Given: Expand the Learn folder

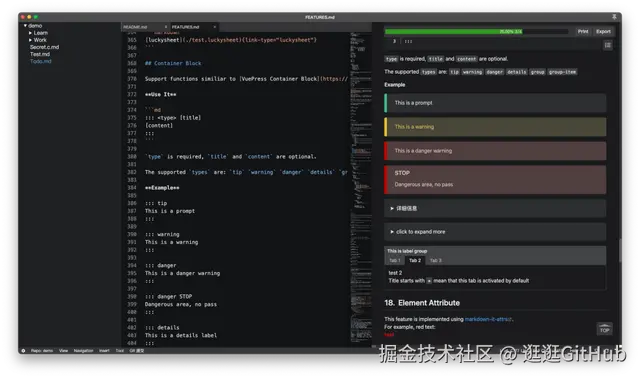Looking at the screenshot, I should (x=30, y=33).
